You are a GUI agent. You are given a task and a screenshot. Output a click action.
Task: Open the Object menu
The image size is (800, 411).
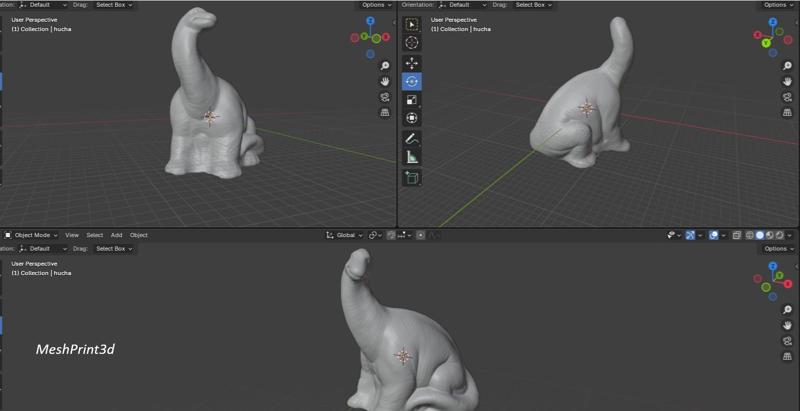139,235
